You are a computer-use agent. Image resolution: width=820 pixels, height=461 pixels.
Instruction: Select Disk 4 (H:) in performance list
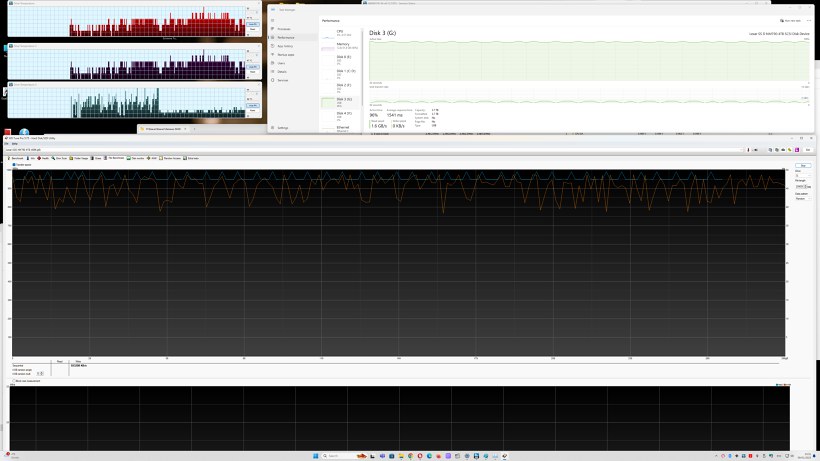pyautogui.click(x=342, y=114)
